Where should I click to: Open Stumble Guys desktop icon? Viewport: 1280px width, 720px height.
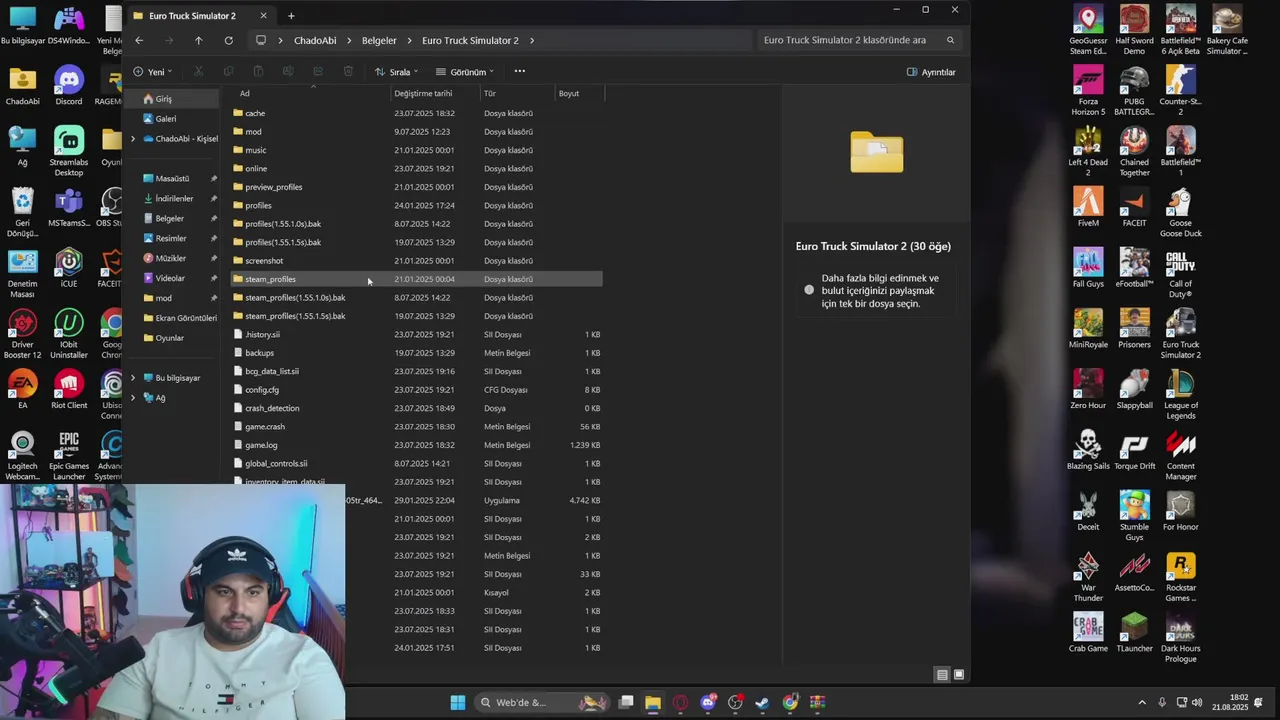[x=1134, y=516]
